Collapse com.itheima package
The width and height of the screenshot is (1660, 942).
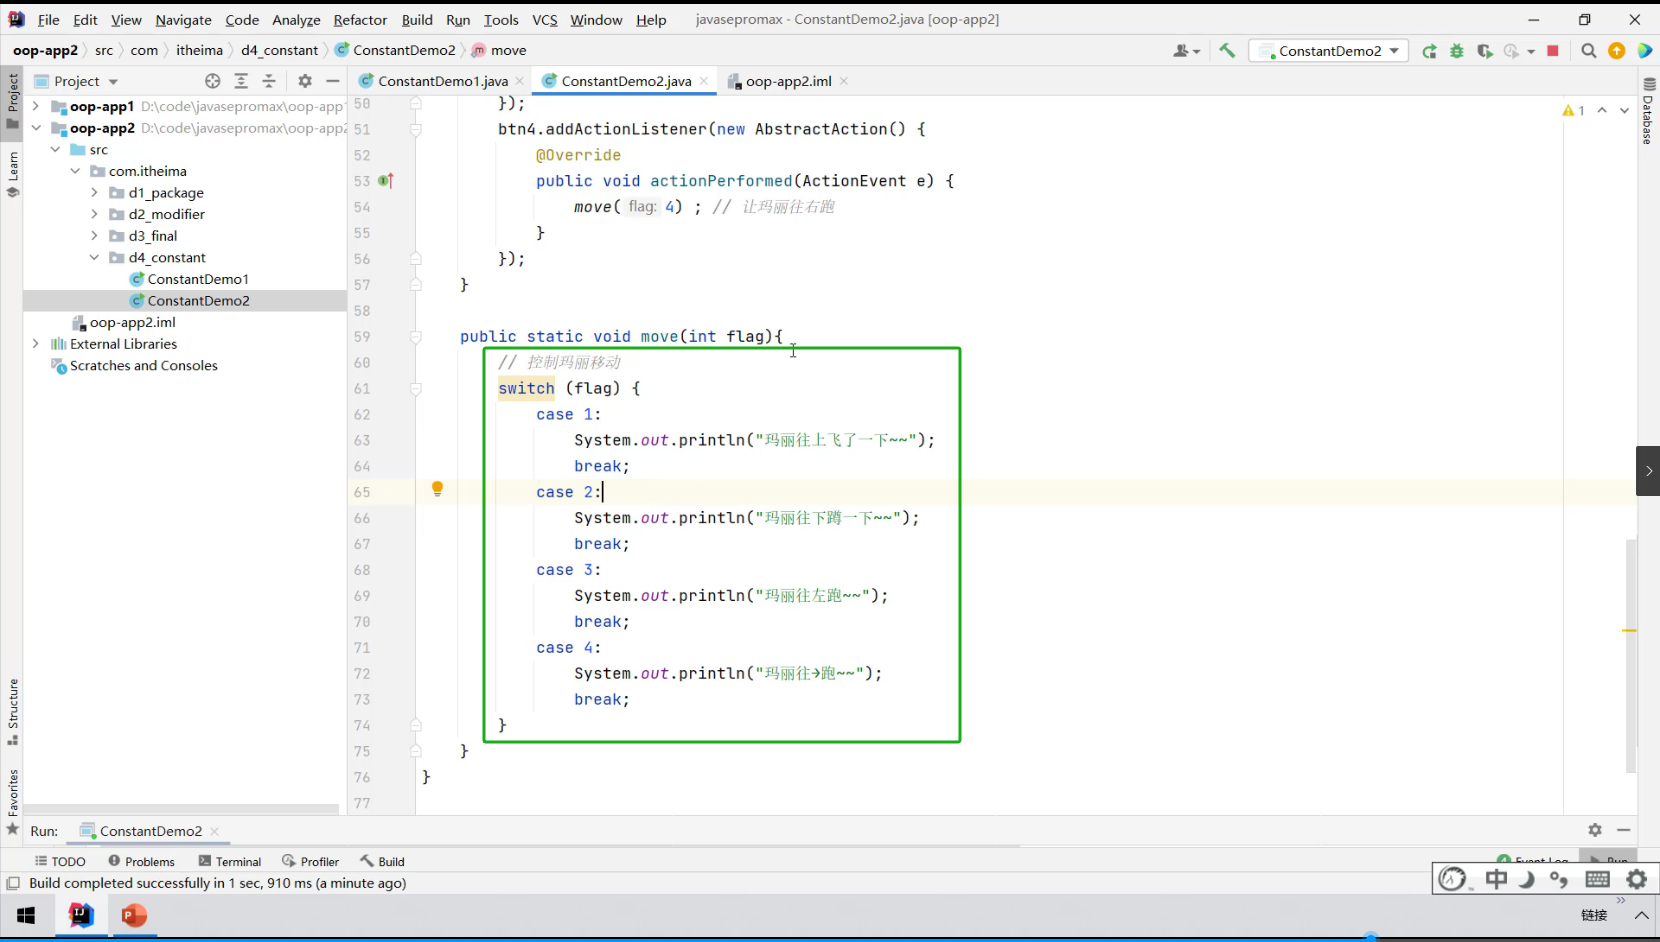pos(75,171)
